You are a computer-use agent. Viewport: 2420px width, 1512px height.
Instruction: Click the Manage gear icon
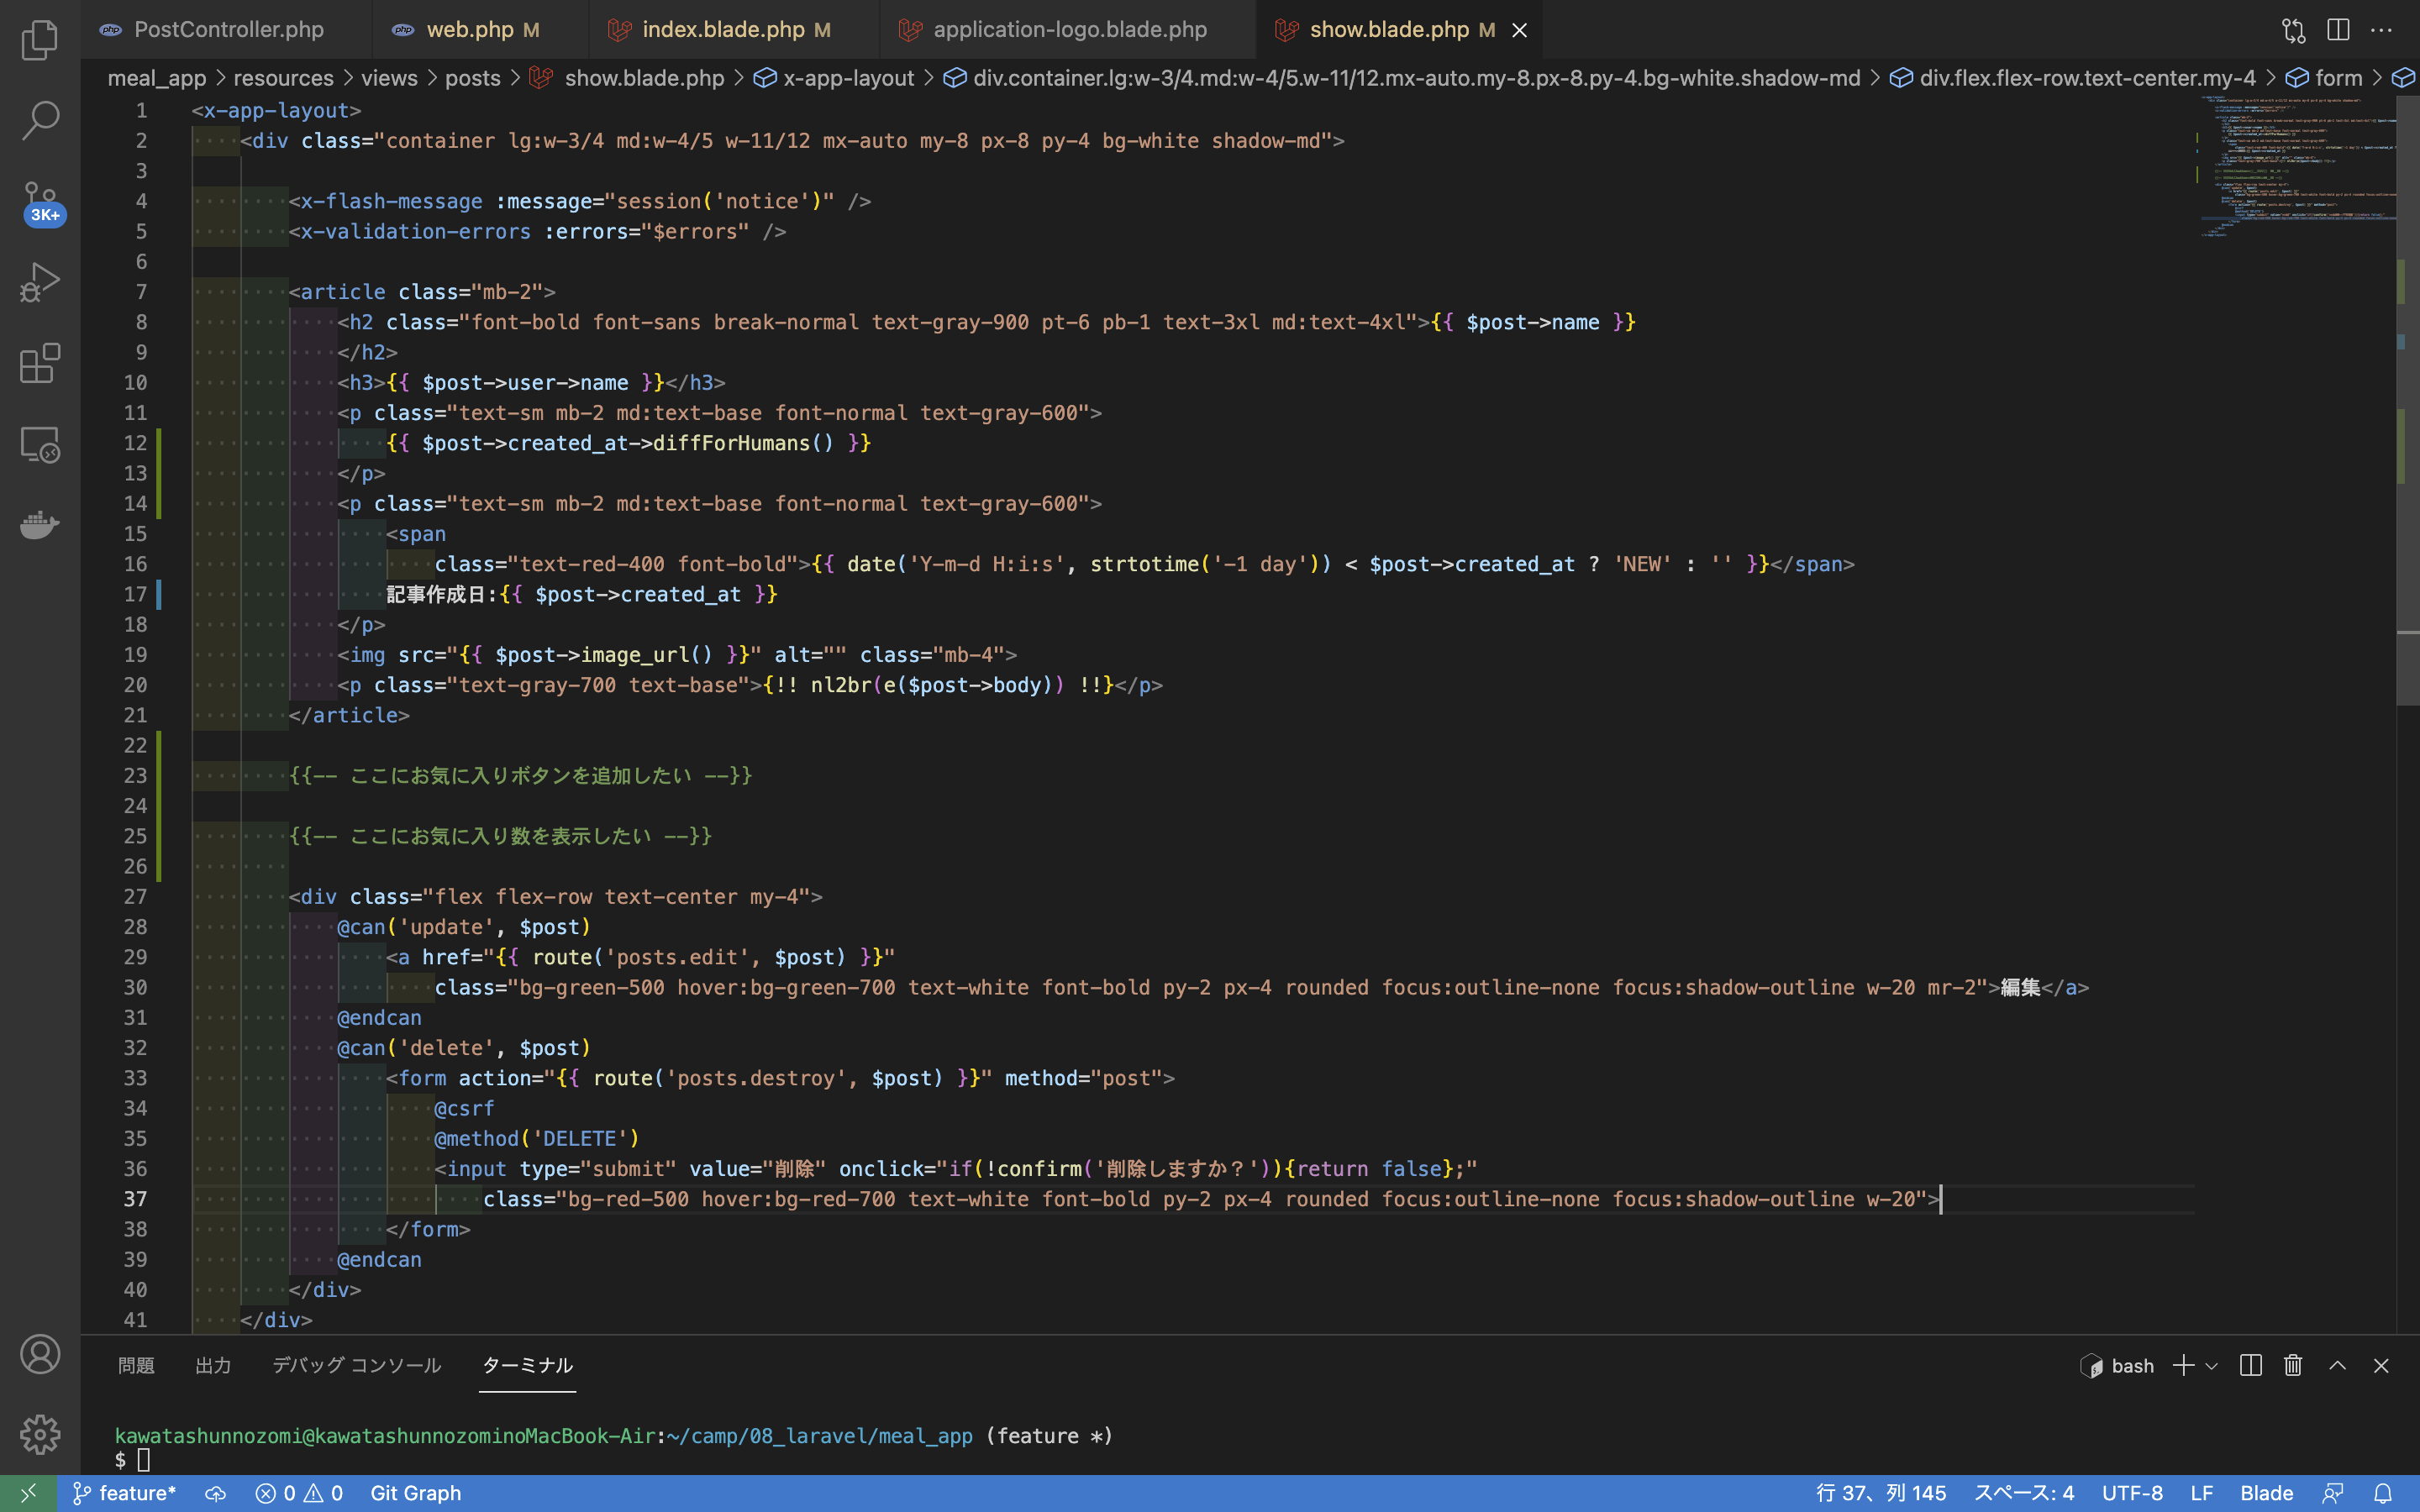click(x=40, y=1434)
